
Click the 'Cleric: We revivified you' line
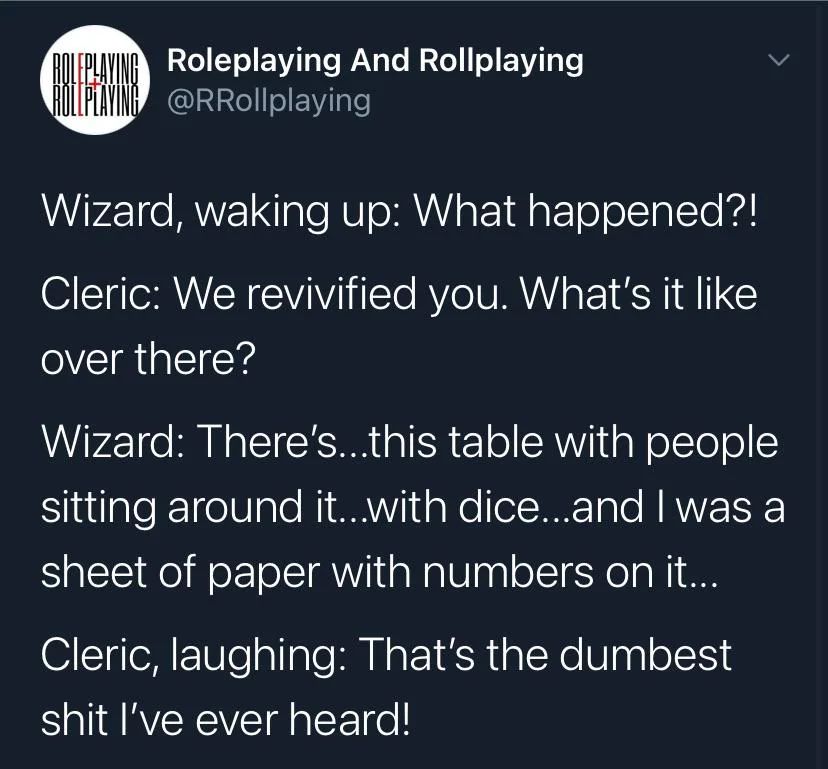point(399,295)
